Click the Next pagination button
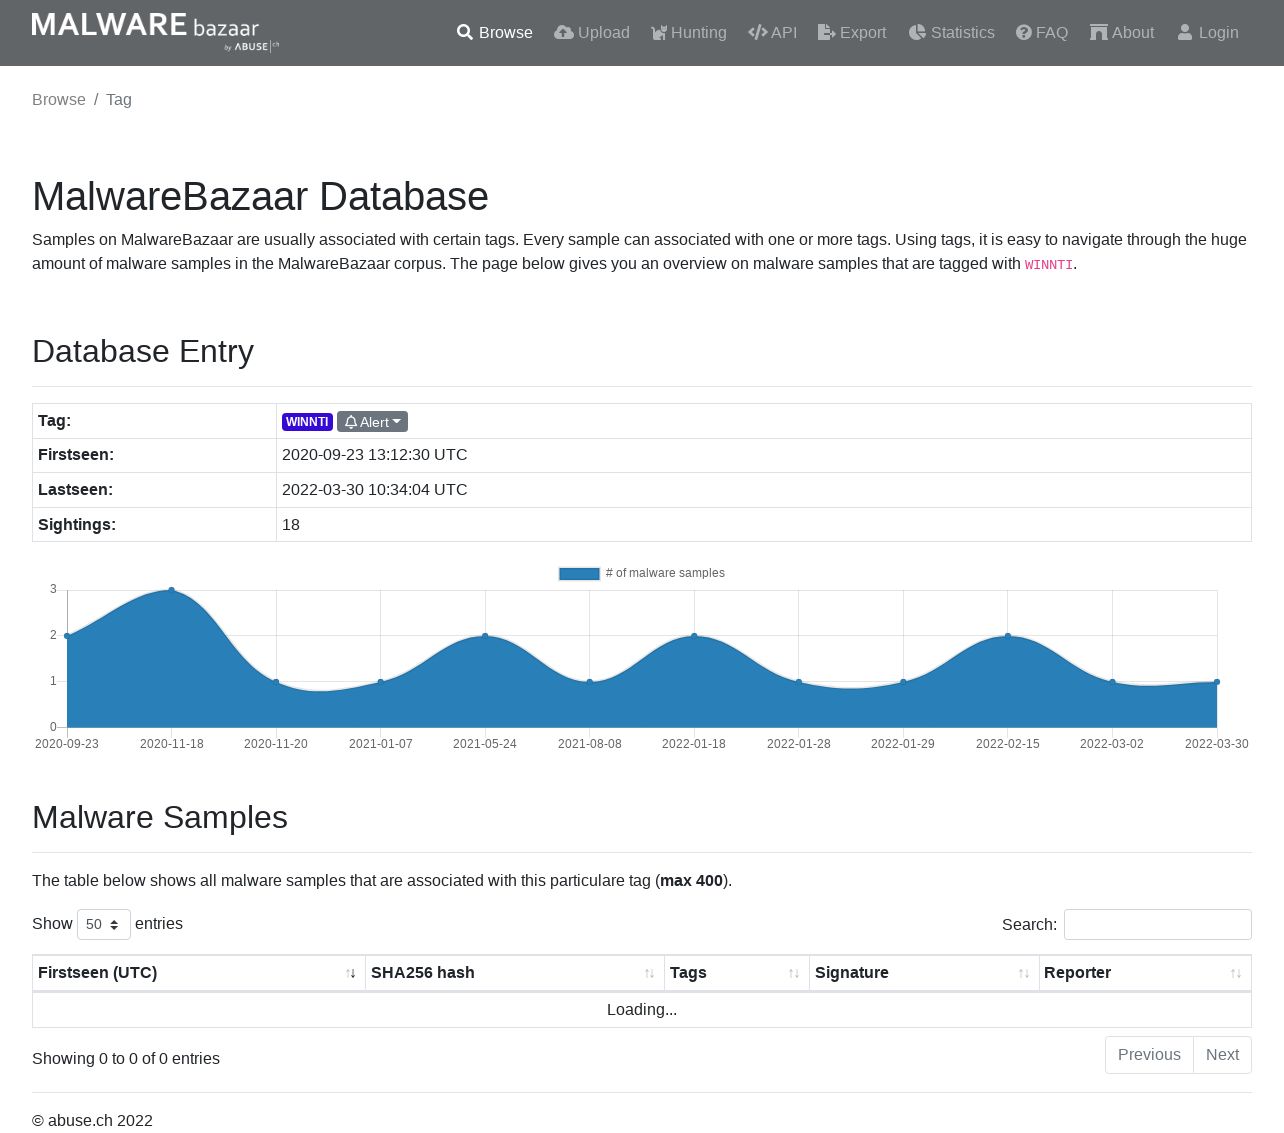 [x=1222, y=1055]
